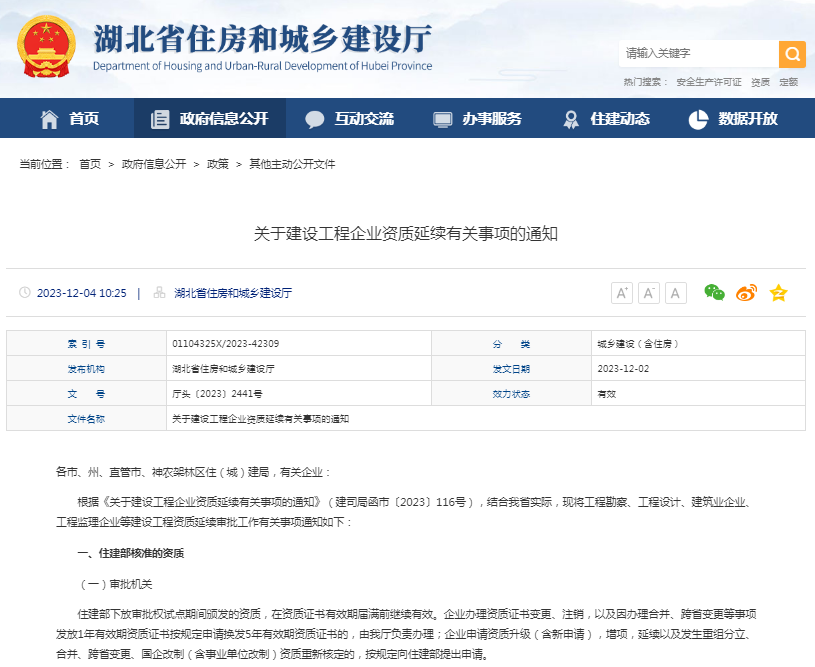The height and width of the screenshot is (667, 815).
Task: Click the 资质 hot search keyword
Action: 758,80
